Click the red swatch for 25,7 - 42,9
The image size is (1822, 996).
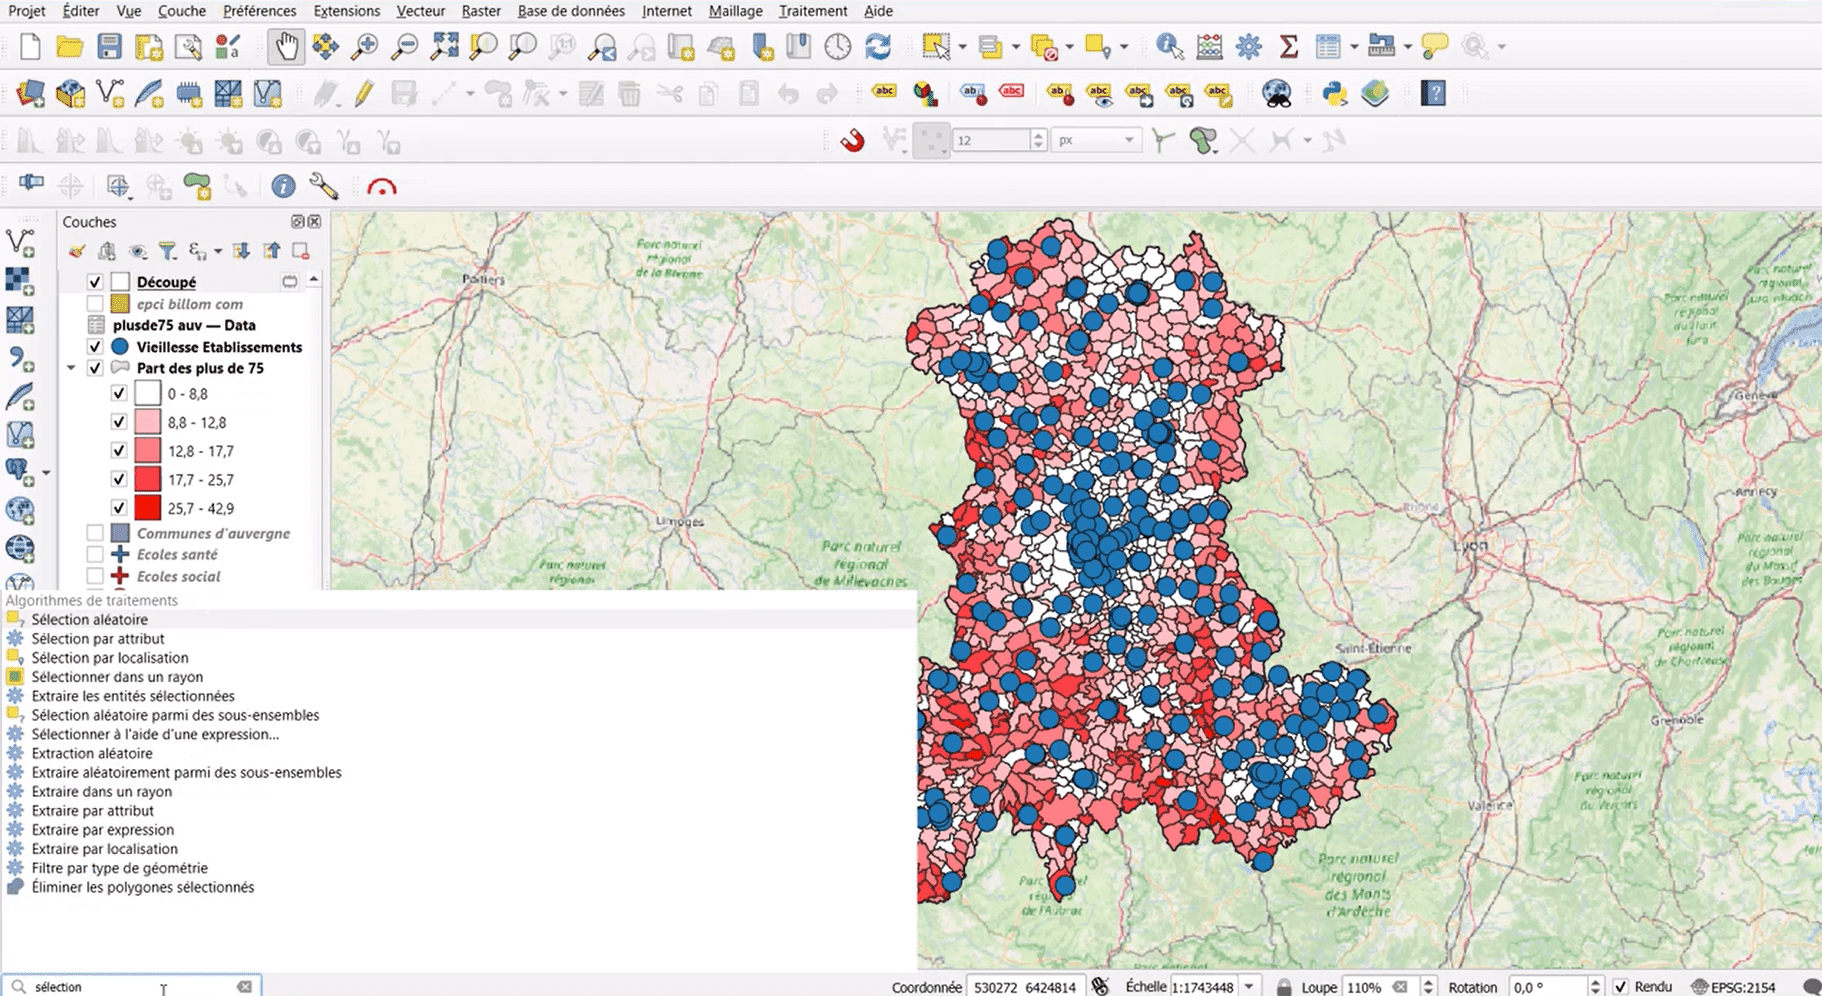pyautogui.click(x=148, y=508)
